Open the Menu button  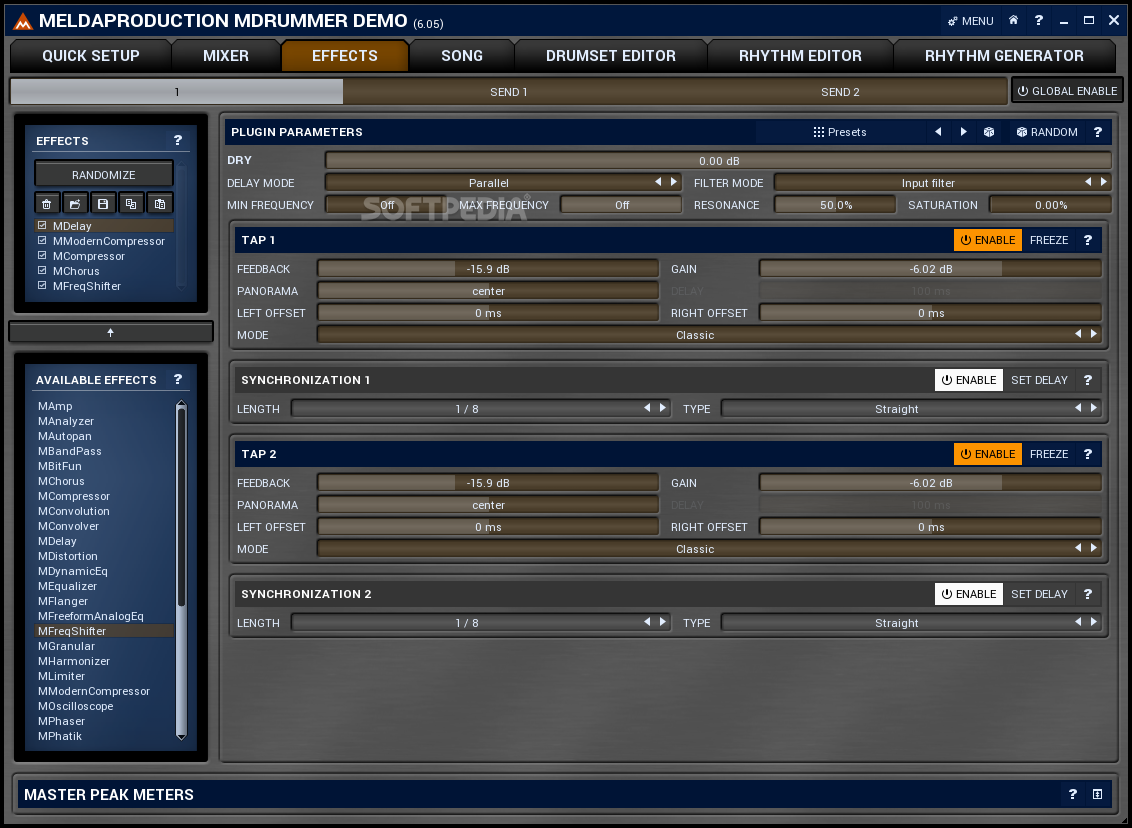click(x=971, y=21)
